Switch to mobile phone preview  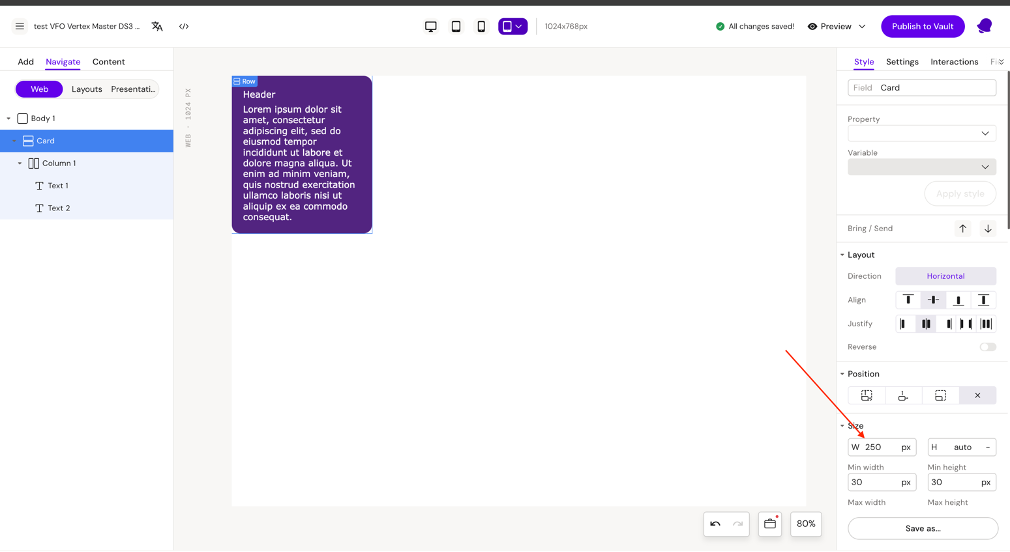tap(481, 26)
